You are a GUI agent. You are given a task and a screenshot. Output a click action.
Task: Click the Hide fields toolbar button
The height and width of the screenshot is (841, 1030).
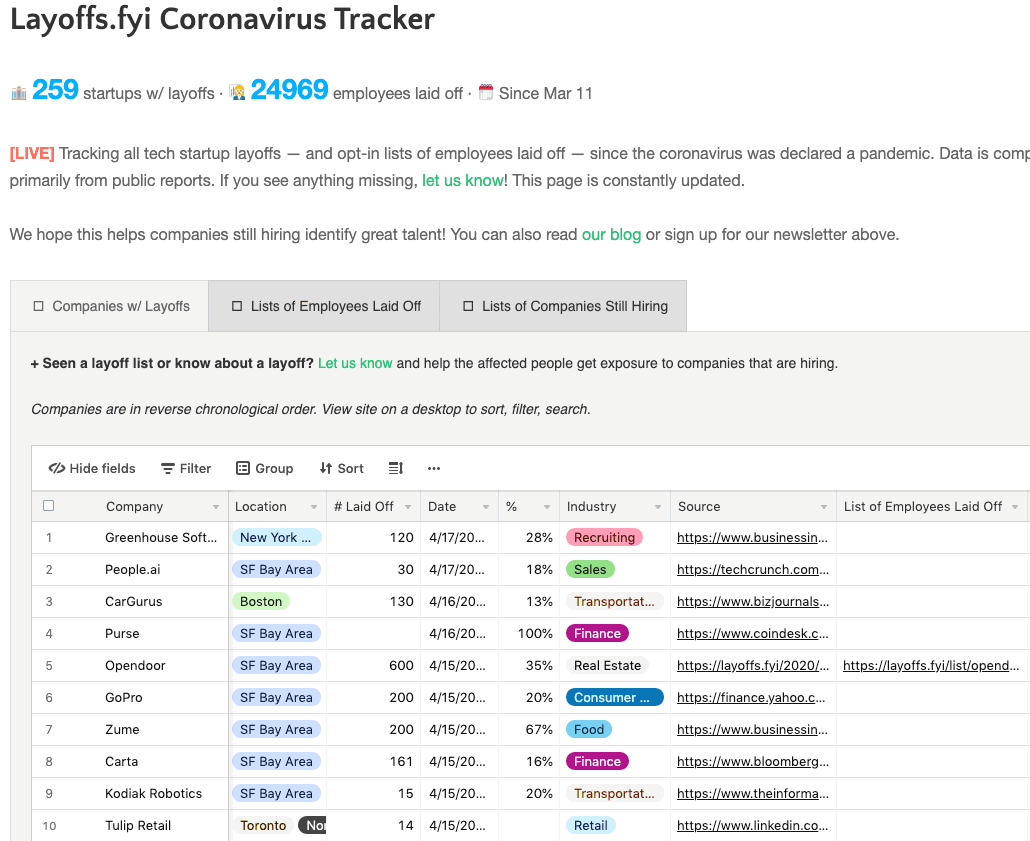tap(92, 468)
